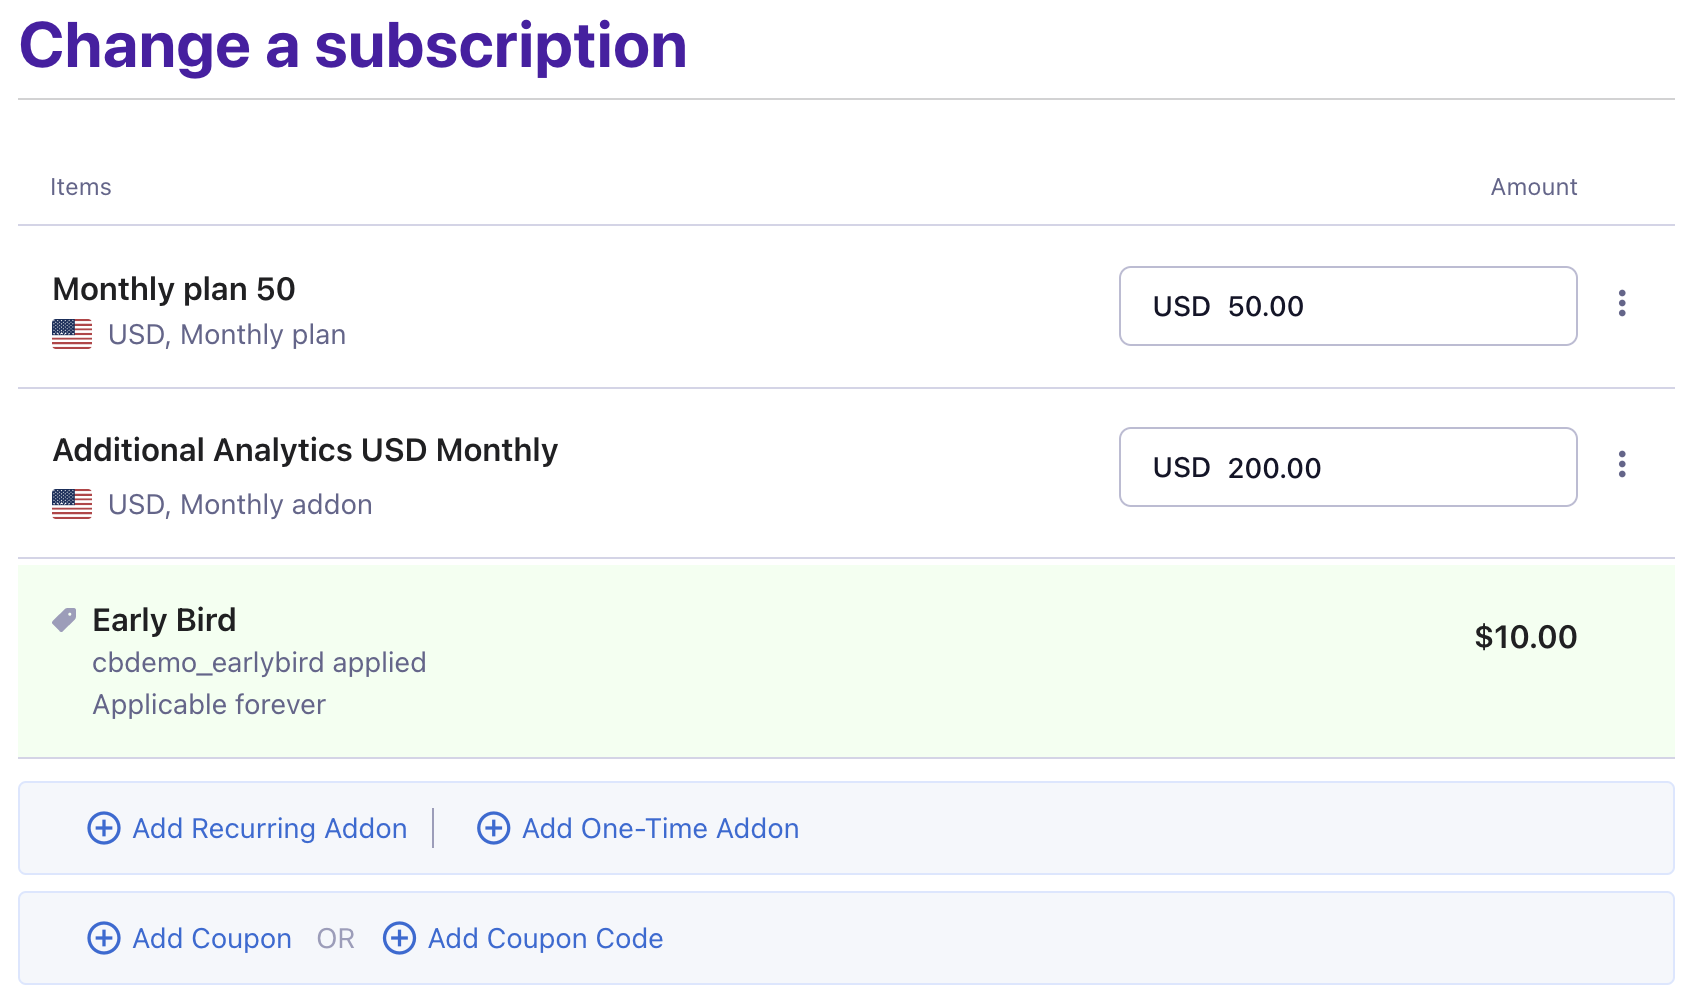Choose Add One-Time Addon
The image size is (1706, 1002).
[660, 828]
